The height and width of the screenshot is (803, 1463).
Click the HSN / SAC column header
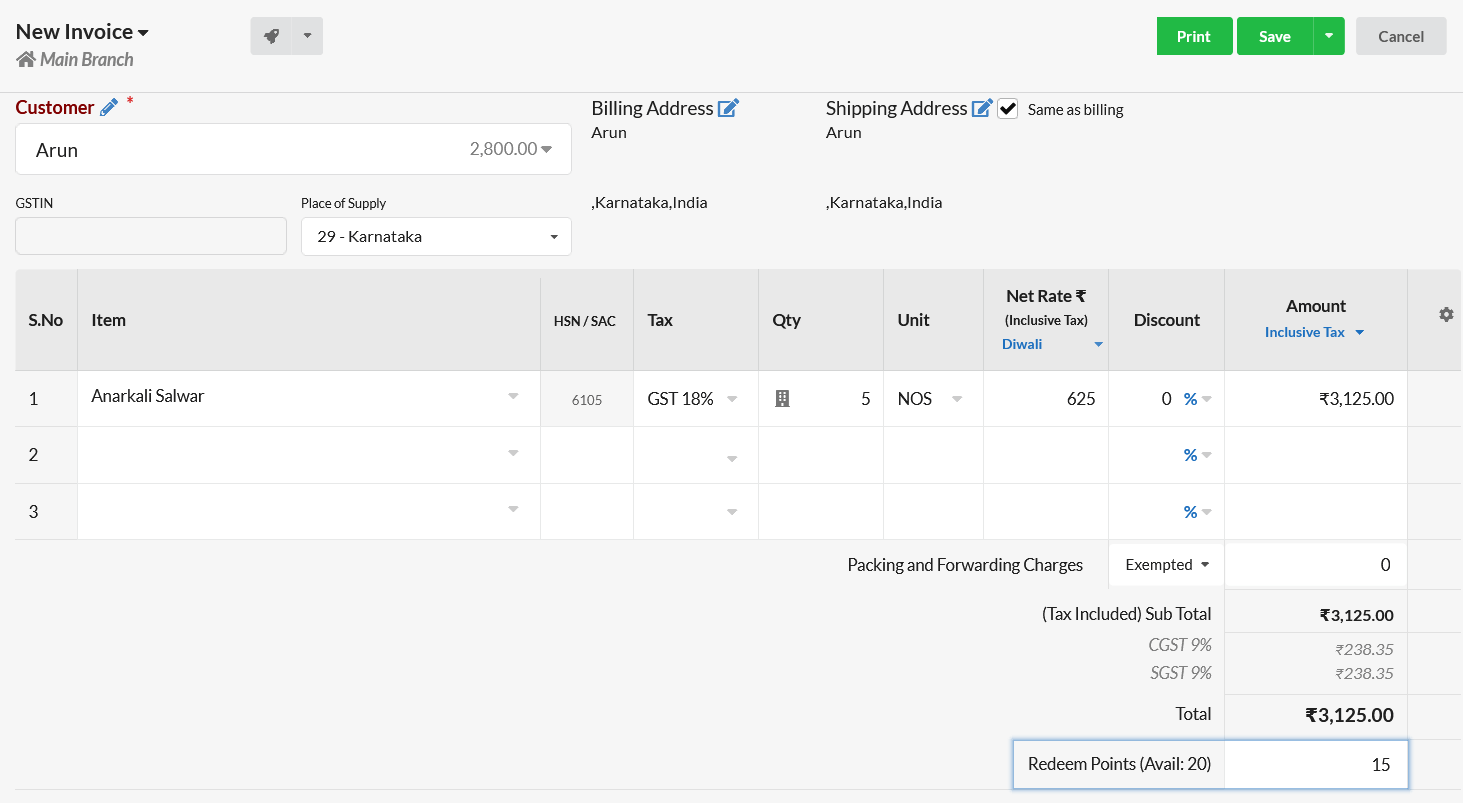(585, 321)
